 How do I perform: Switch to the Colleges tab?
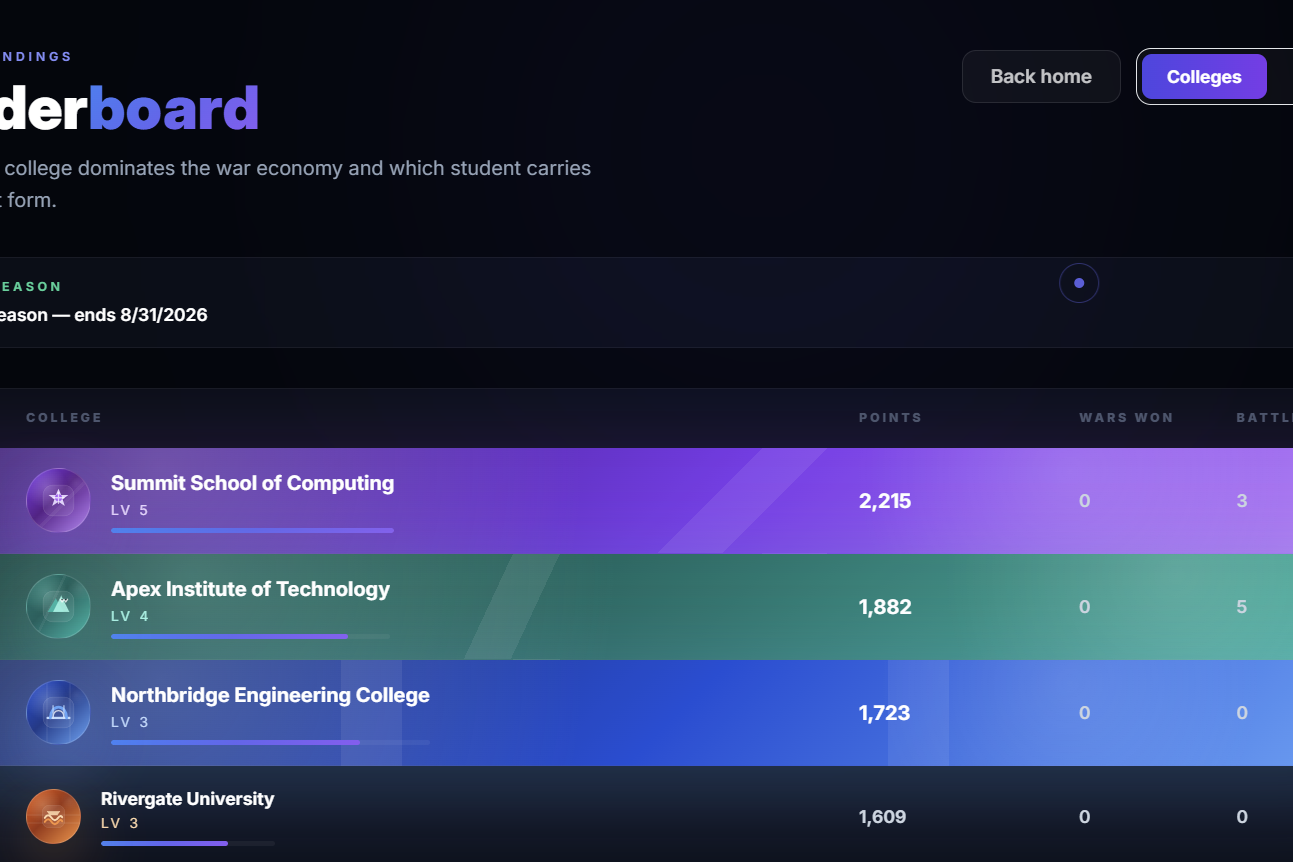pyautogui.click(x=1204, y=77)
